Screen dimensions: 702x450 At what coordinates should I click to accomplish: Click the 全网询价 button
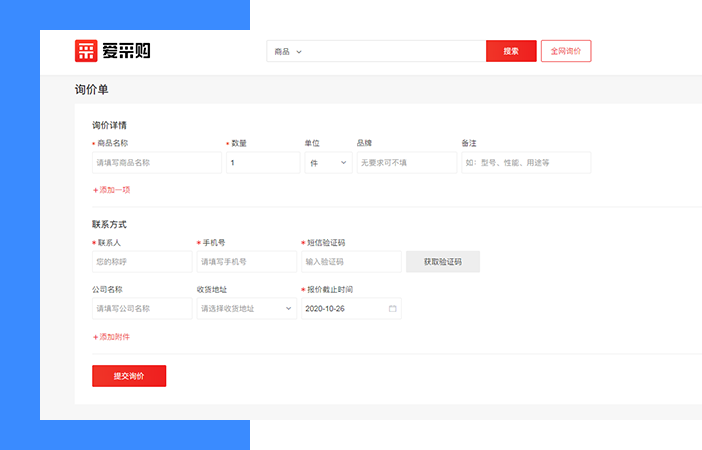tap(566, 51)
